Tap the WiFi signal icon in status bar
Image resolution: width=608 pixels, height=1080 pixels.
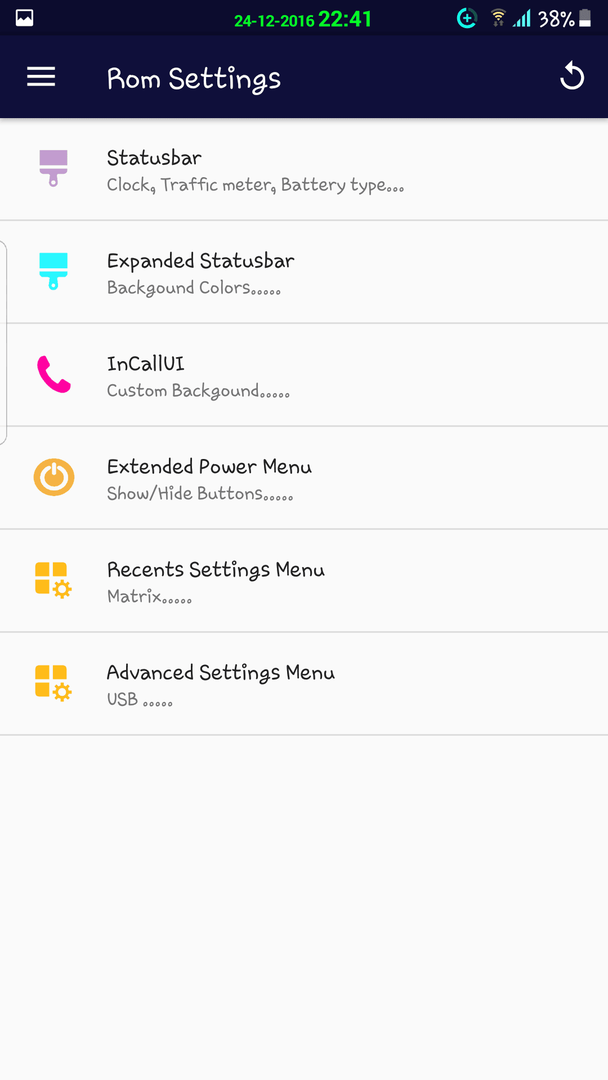tap(498, 19)
